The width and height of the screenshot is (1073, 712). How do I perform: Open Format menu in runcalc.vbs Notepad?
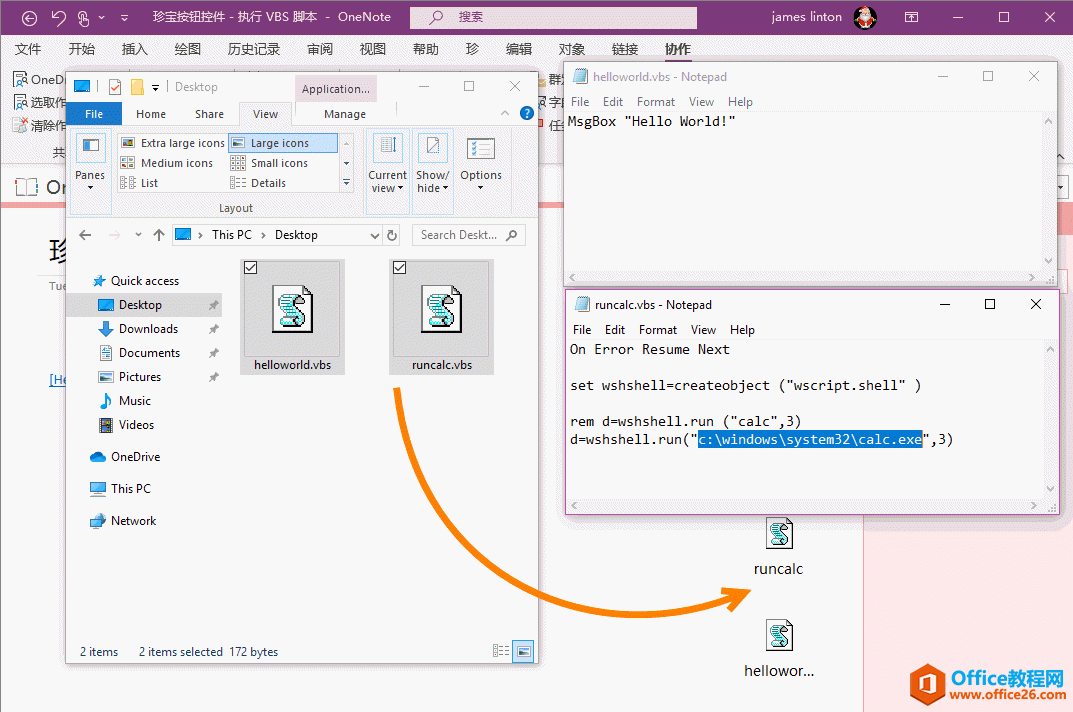pos(657,330)
